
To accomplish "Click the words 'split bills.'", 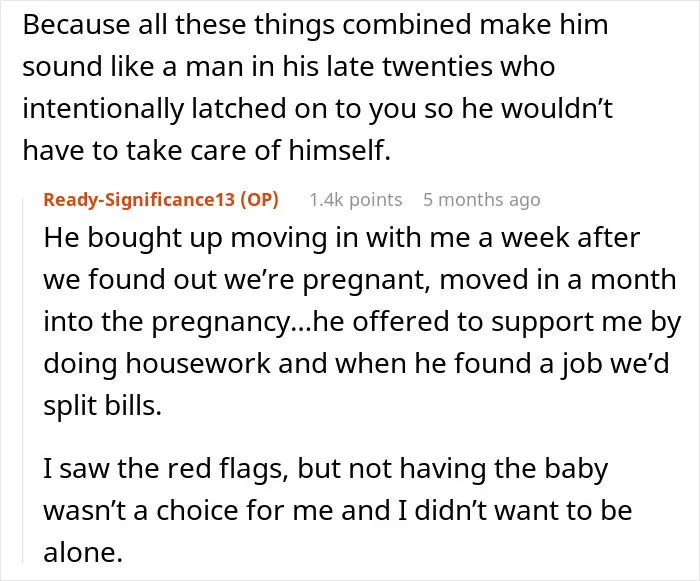I will 102,405.
